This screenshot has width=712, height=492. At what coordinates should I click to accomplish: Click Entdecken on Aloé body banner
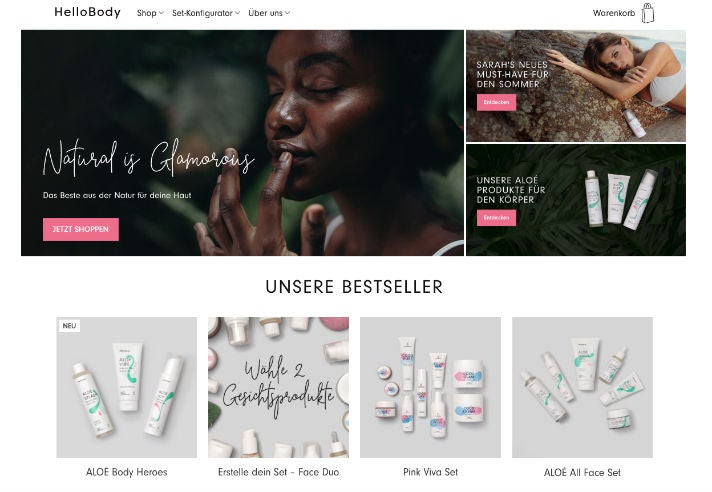coord(496,218)
